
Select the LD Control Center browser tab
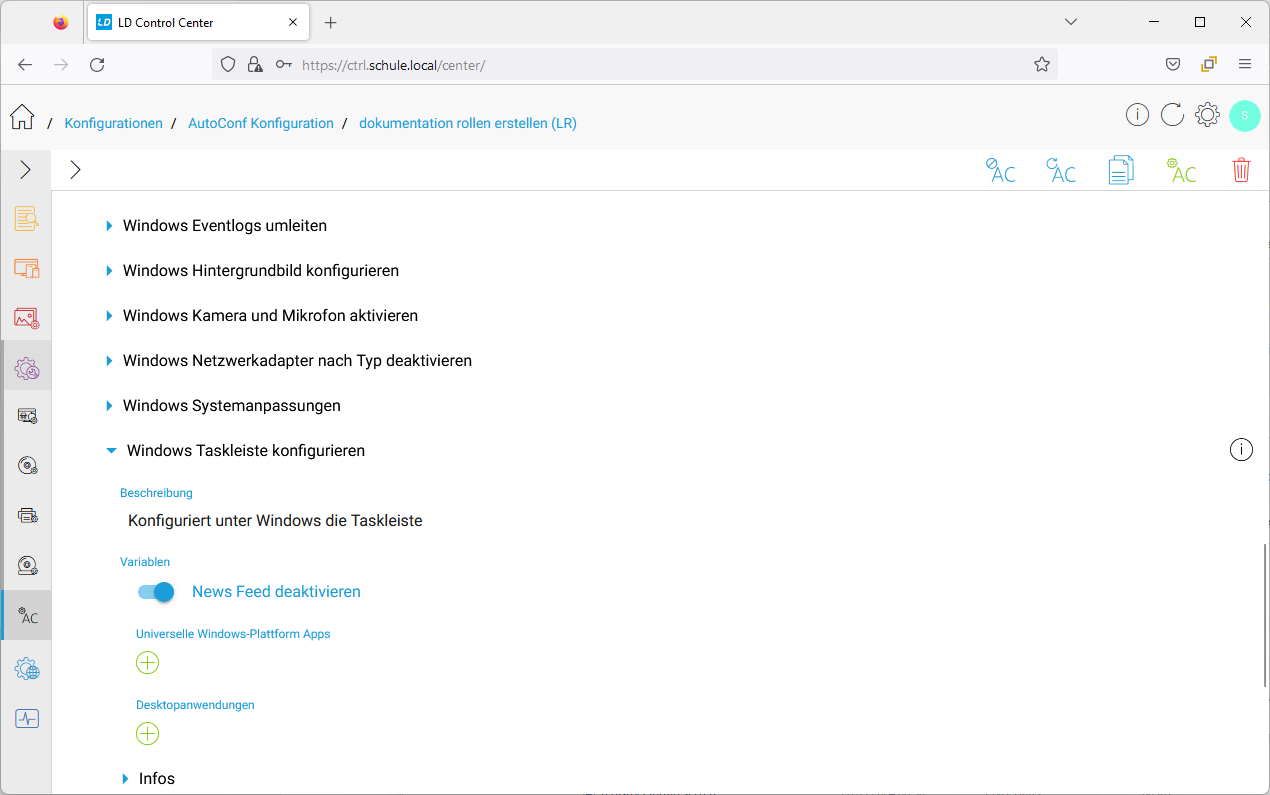click(199, 22)
